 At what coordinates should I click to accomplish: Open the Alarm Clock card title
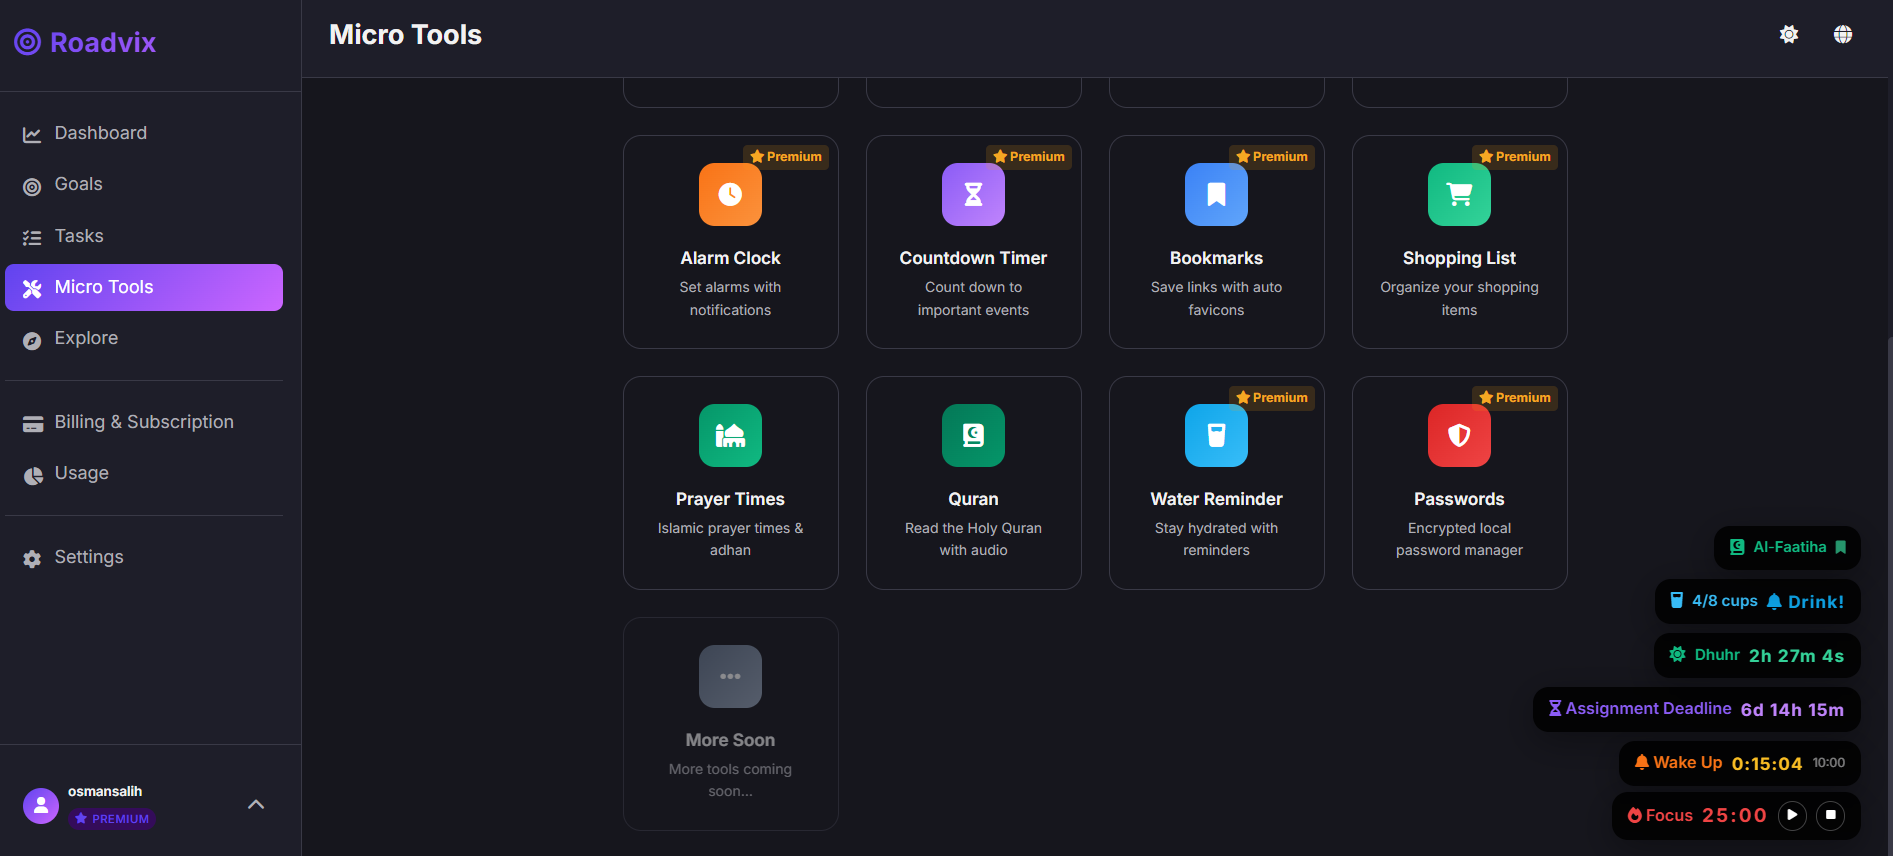730,258
